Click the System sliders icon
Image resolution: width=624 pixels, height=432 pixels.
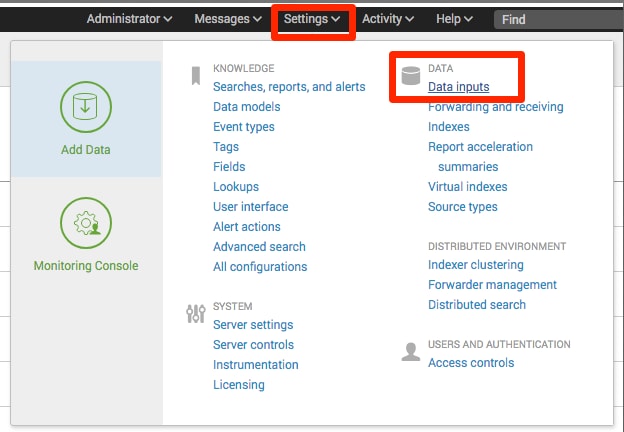[196, 314]
